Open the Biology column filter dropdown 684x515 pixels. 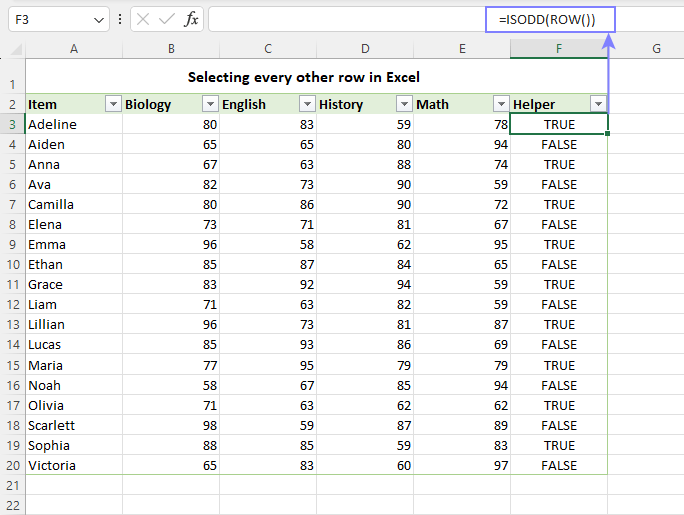coord(210,104)
